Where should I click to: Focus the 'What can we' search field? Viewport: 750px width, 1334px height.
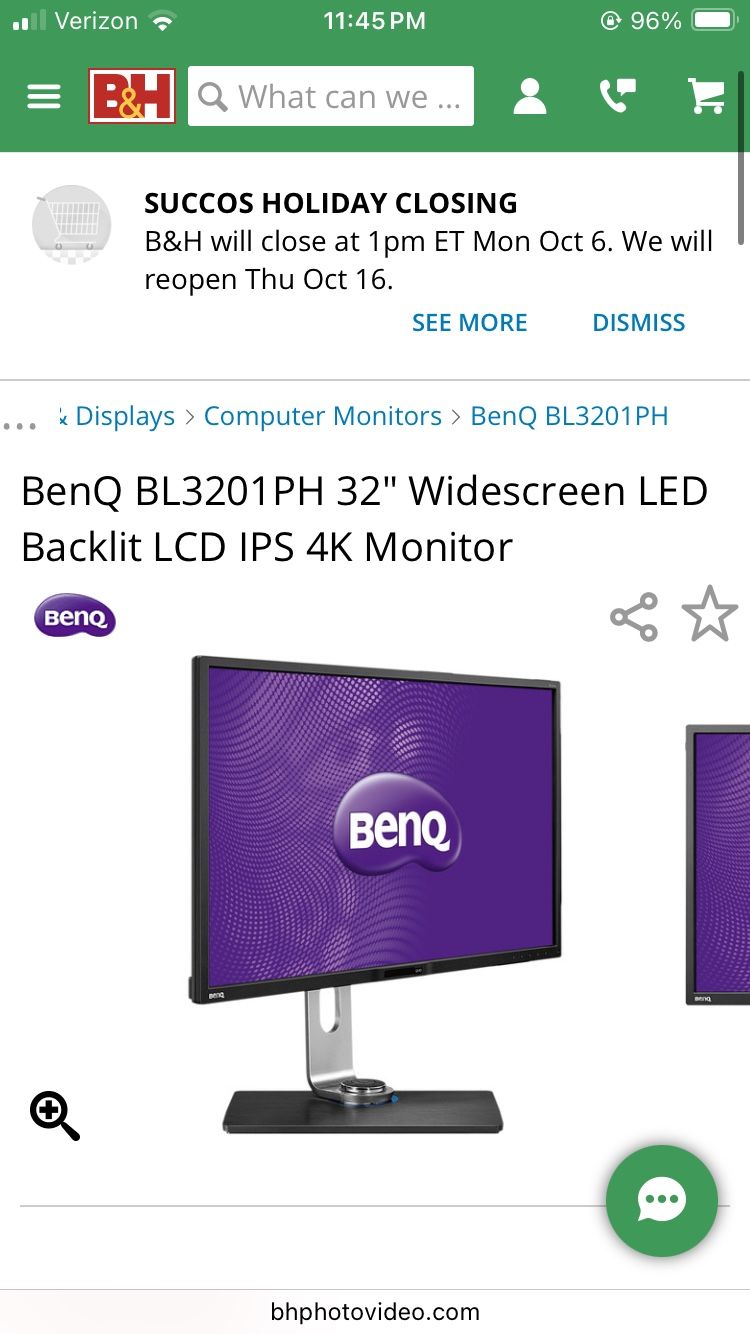pyautogui.click(x=331, y=96)
